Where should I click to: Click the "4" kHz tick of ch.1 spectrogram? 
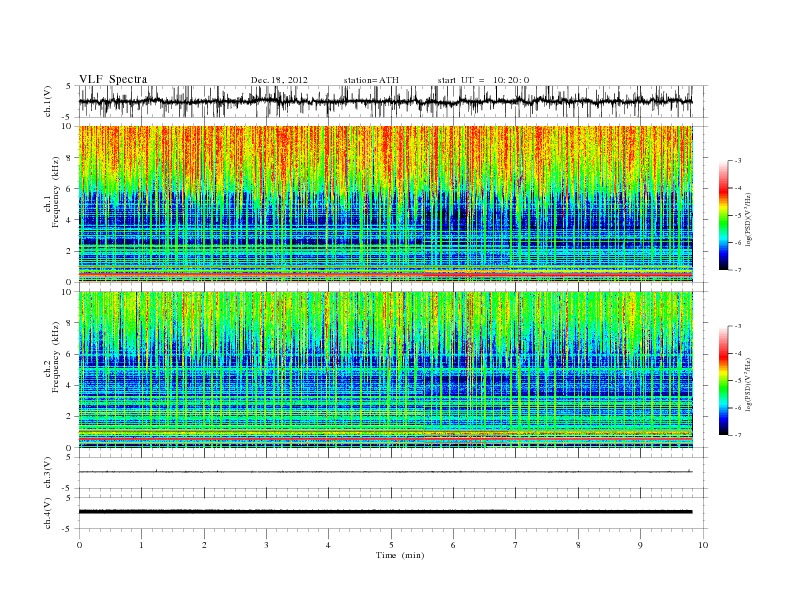[69, 220]
